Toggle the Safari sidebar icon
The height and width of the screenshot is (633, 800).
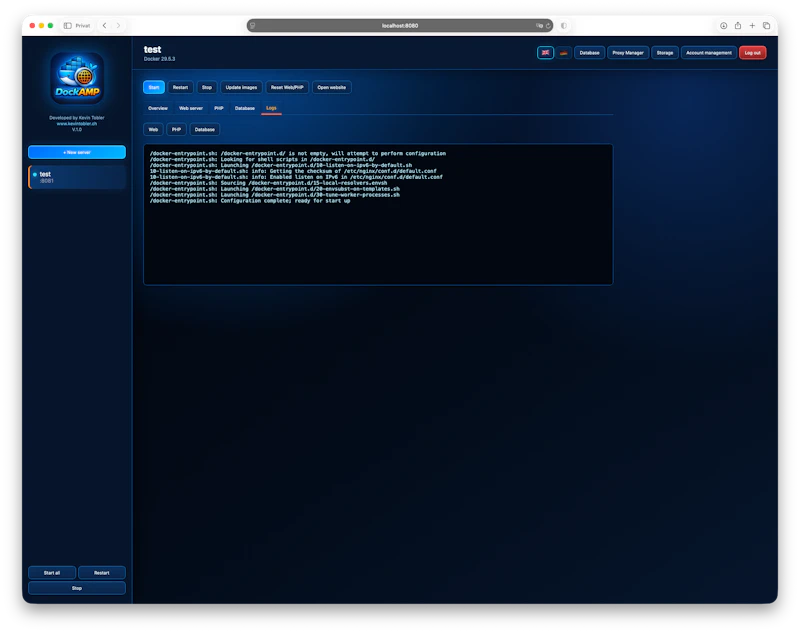tap(67, 26)
